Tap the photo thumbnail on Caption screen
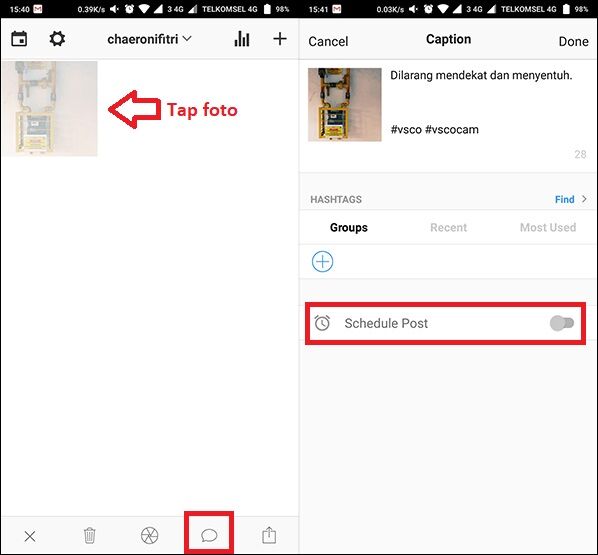Viewport: 598px width, 555px height. (345, 105)
